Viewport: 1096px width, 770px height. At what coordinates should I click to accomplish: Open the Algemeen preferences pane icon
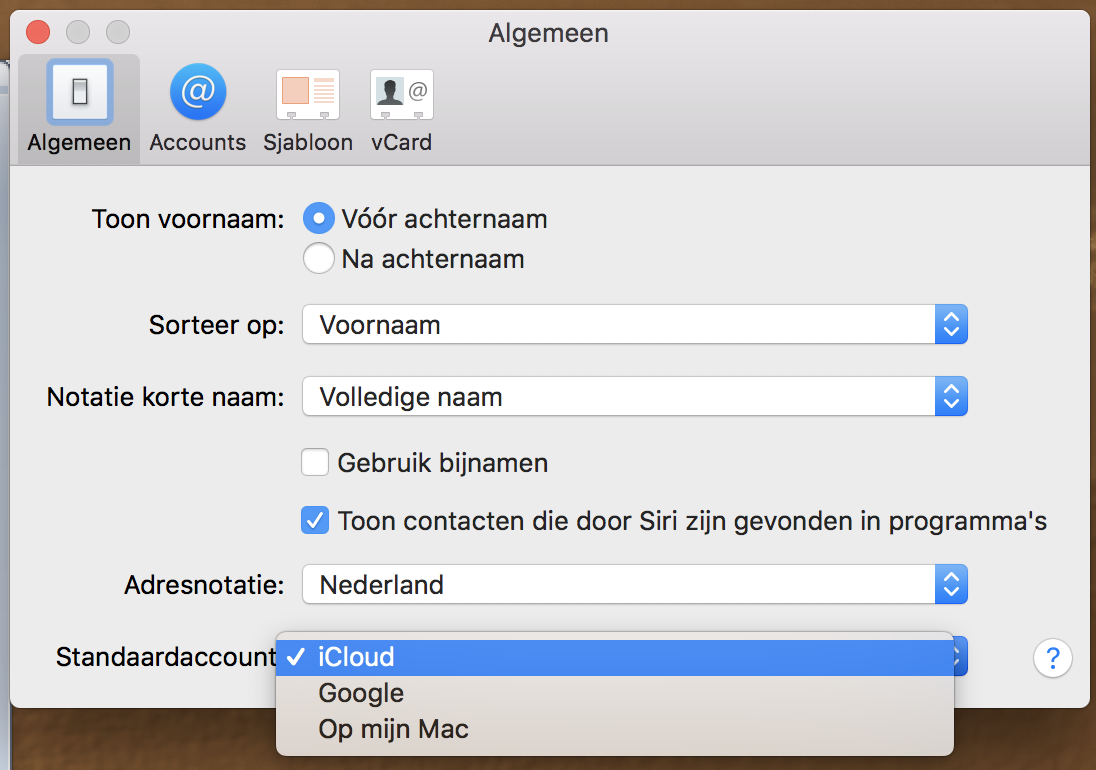[79, 94]
